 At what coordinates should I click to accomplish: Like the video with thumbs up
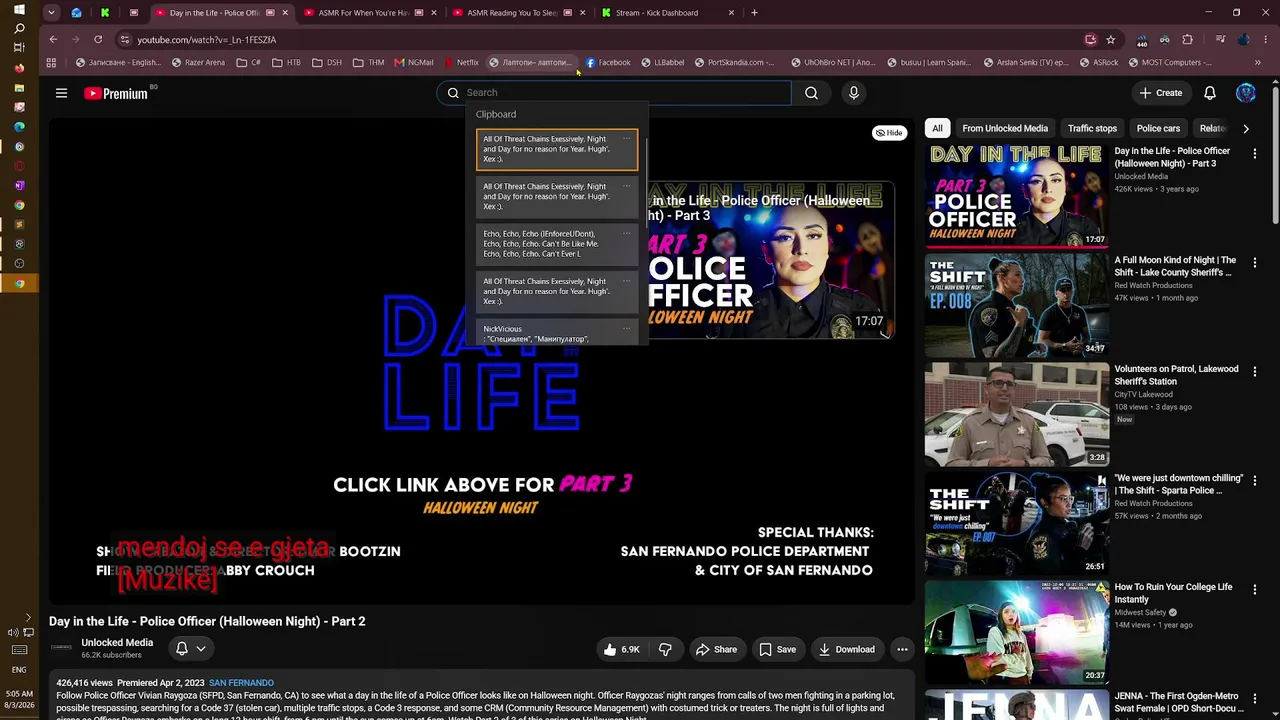(621, 649)
